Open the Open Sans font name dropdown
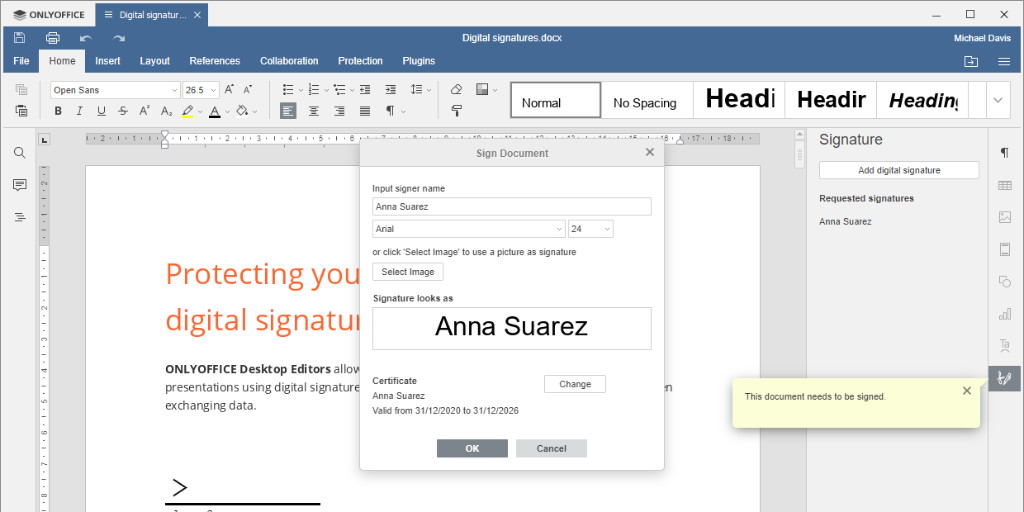 click(174, 90)
